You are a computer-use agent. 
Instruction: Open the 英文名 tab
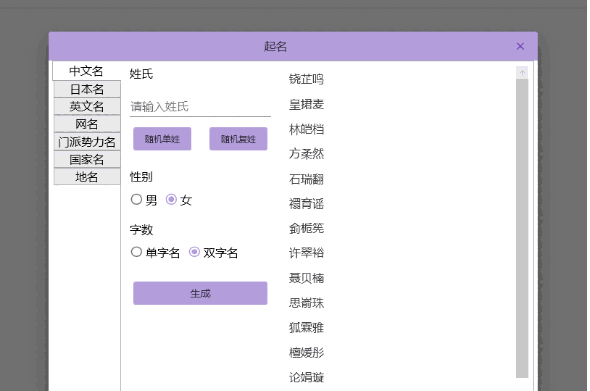click(87, 106)
